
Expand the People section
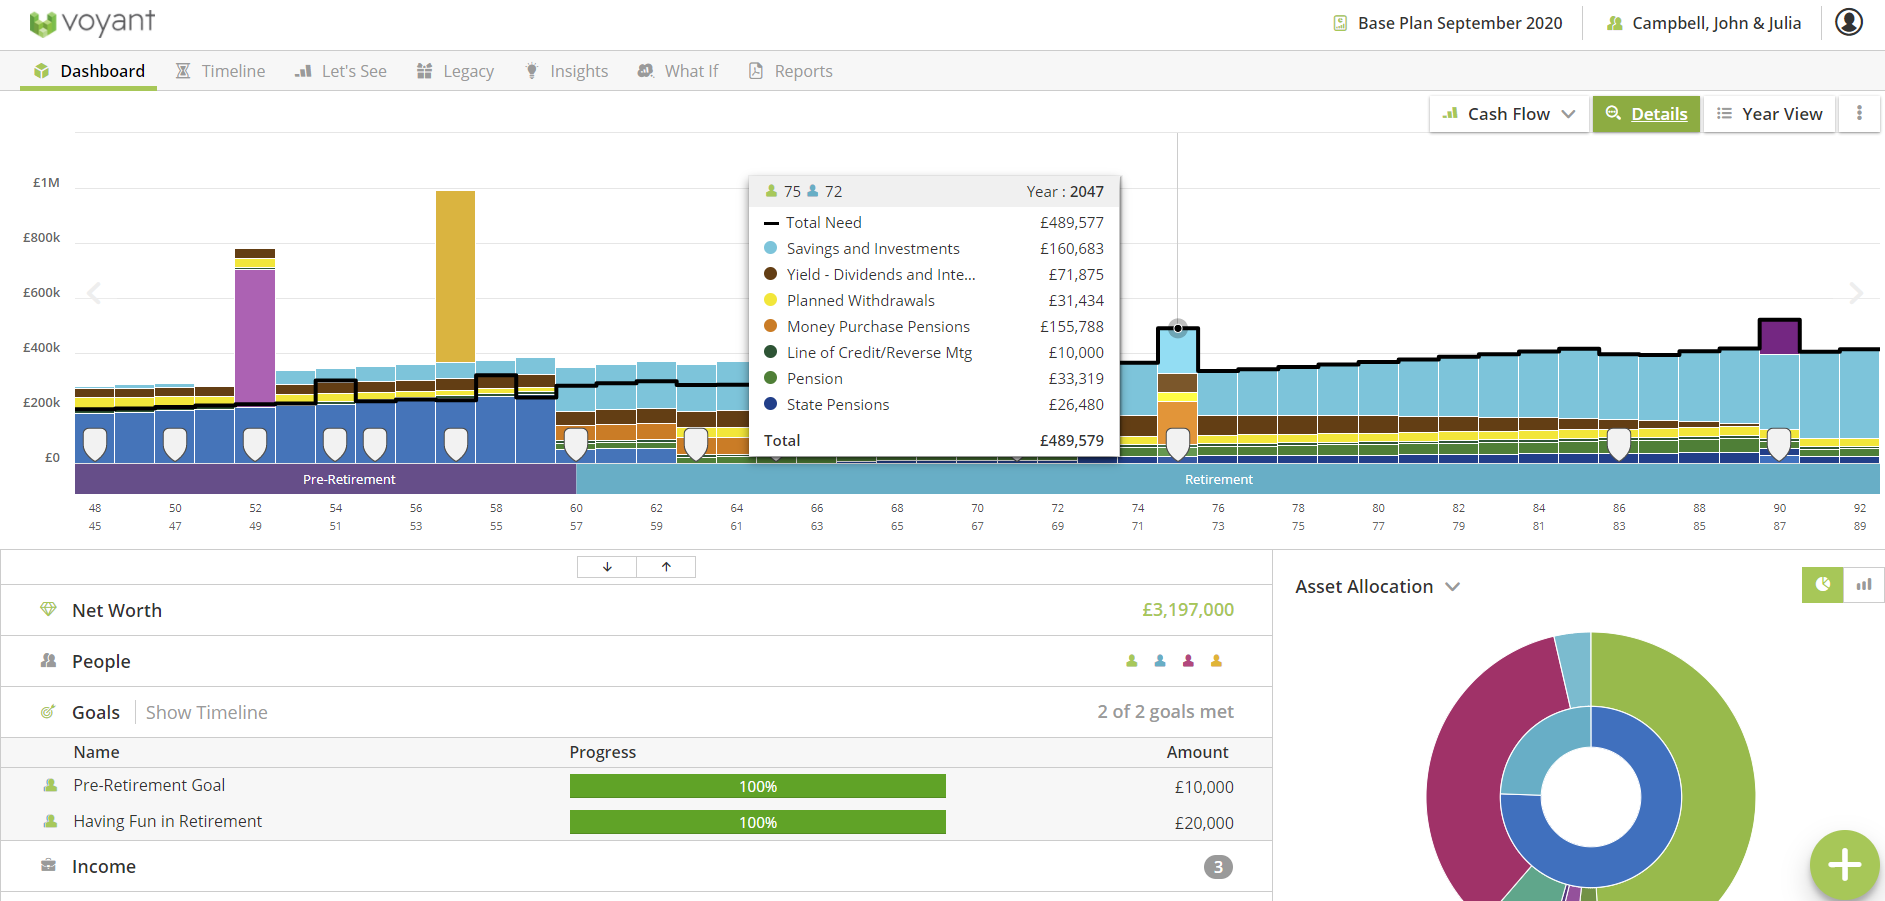pos(636,661)
